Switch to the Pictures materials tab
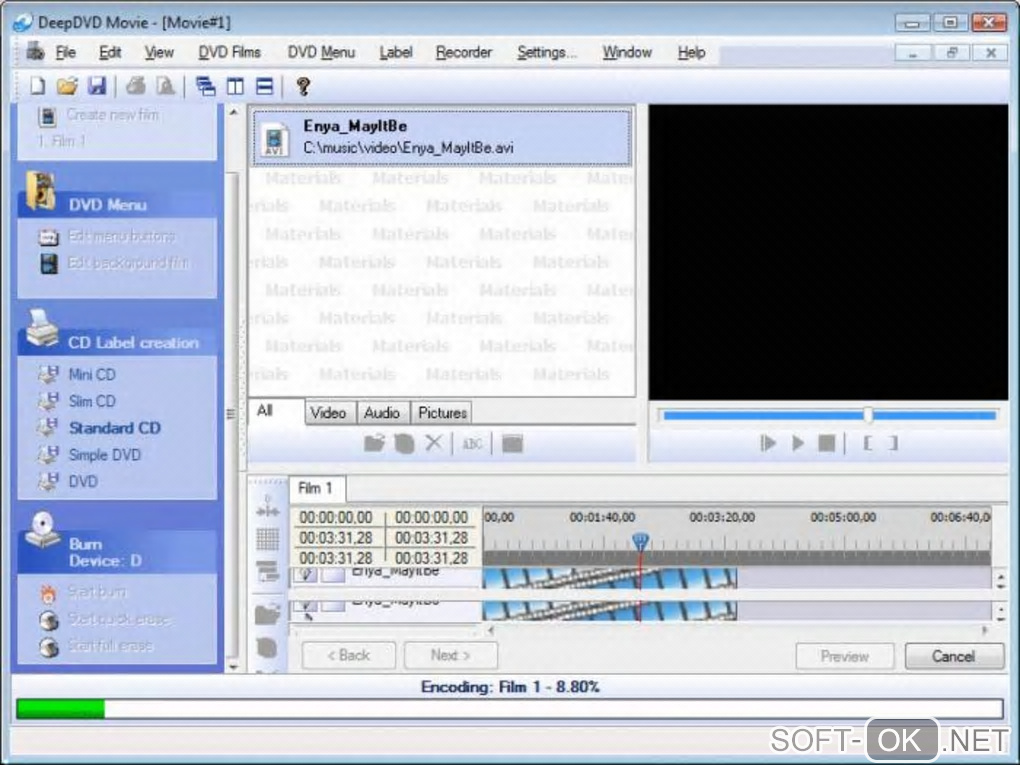1020x765 pixels. [442, 412]
